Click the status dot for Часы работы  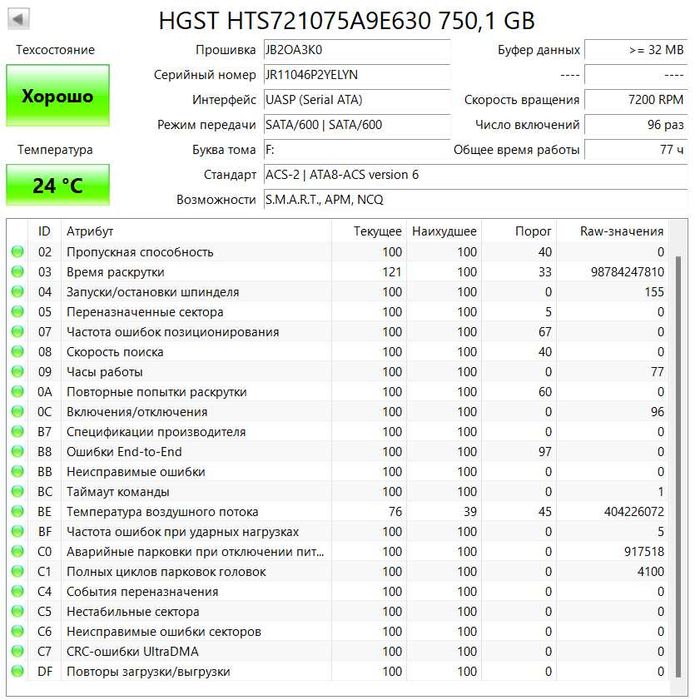pos(17,371)
